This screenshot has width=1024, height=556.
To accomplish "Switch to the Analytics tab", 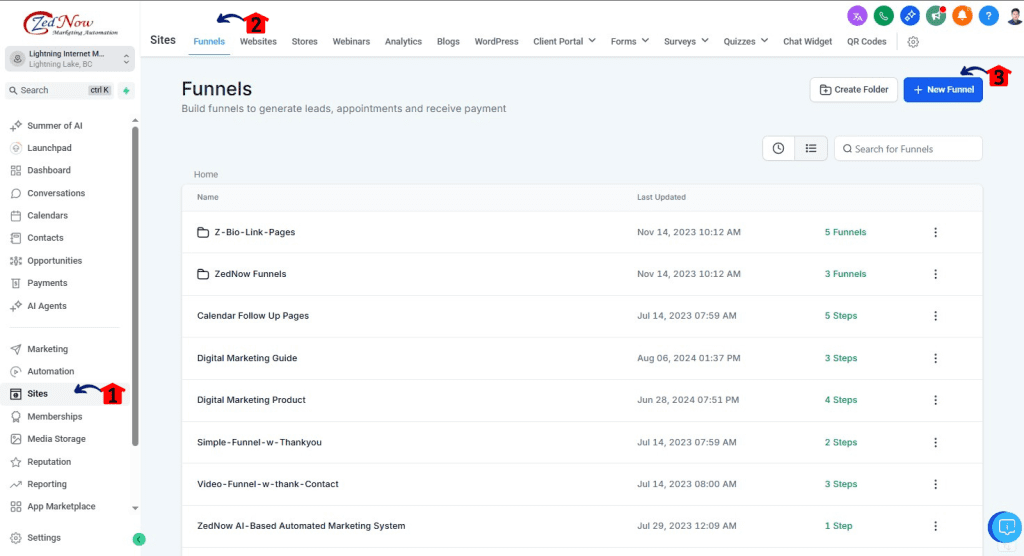I will click(403, 41).
